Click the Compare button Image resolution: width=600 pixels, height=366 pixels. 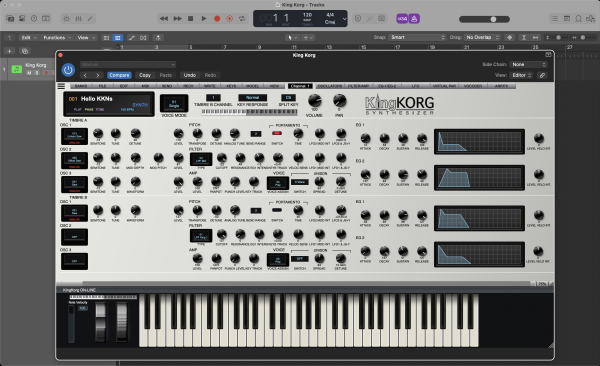pos(119,75)
